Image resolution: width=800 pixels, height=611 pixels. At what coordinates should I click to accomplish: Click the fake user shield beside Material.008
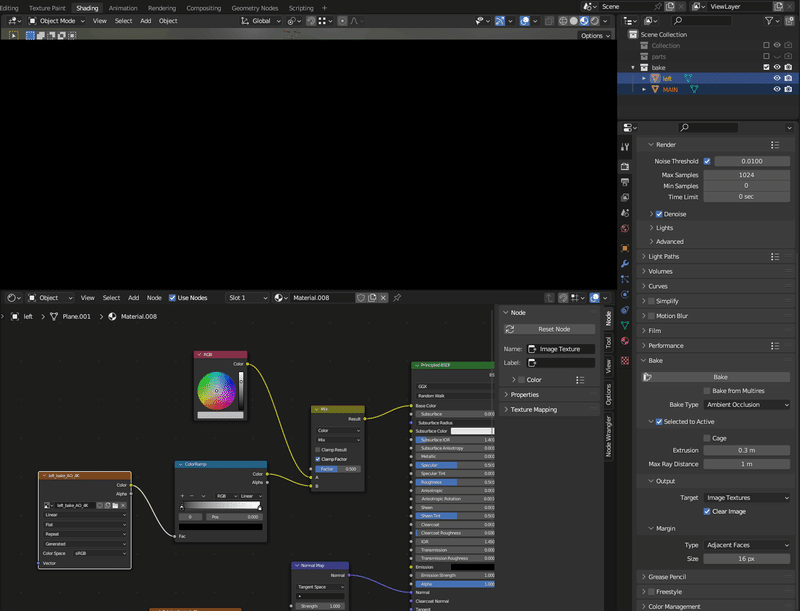coord(359,297)
